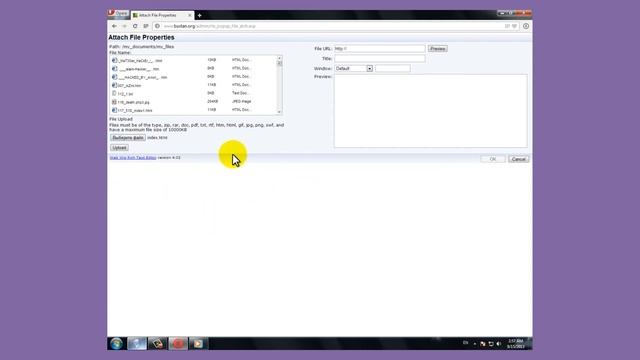
Task: Open the Window dropdown set to Default
Action: pos(353,69)
